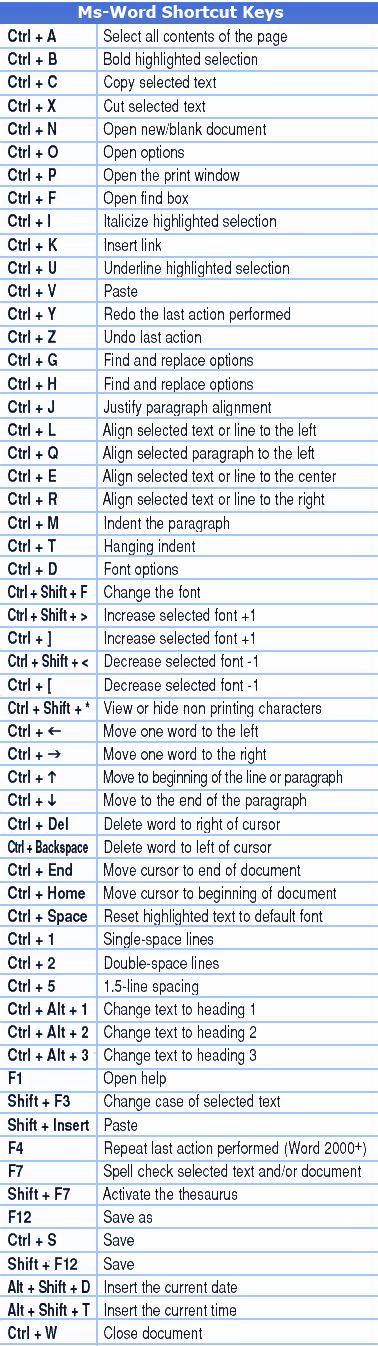Click Insert the current date description
This screenshot has height=1346, width=378.
coord(170,1287)
